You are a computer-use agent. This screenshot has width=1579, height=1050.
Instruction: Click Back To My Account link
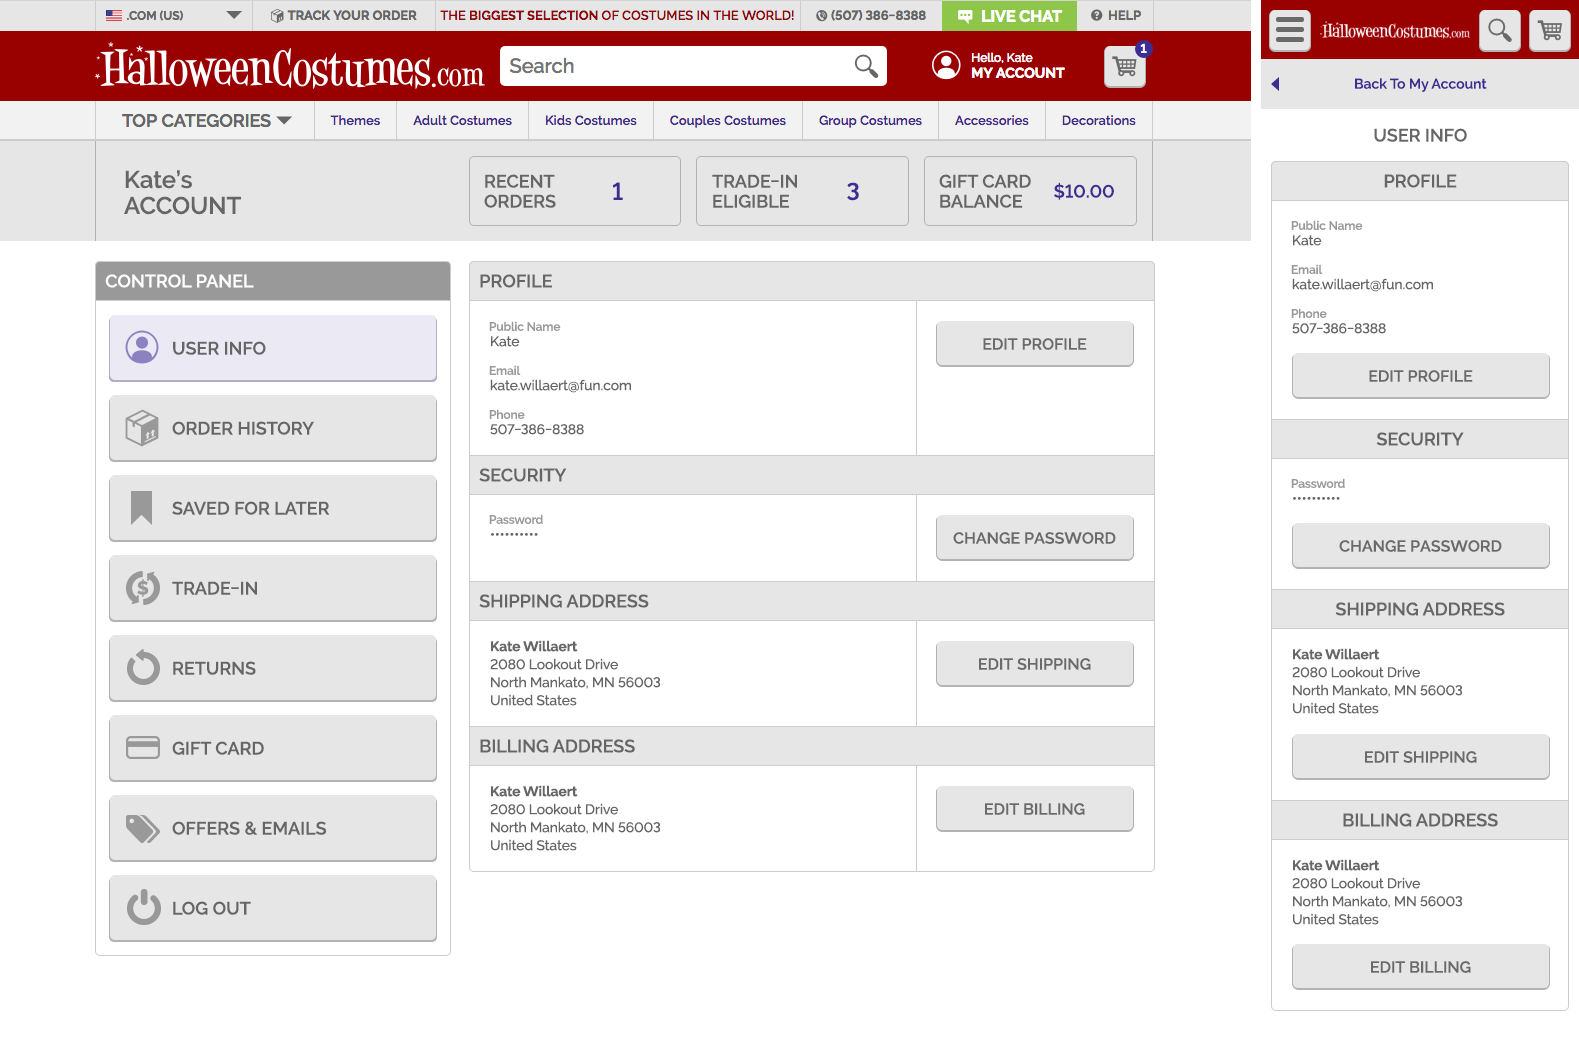1420,84
